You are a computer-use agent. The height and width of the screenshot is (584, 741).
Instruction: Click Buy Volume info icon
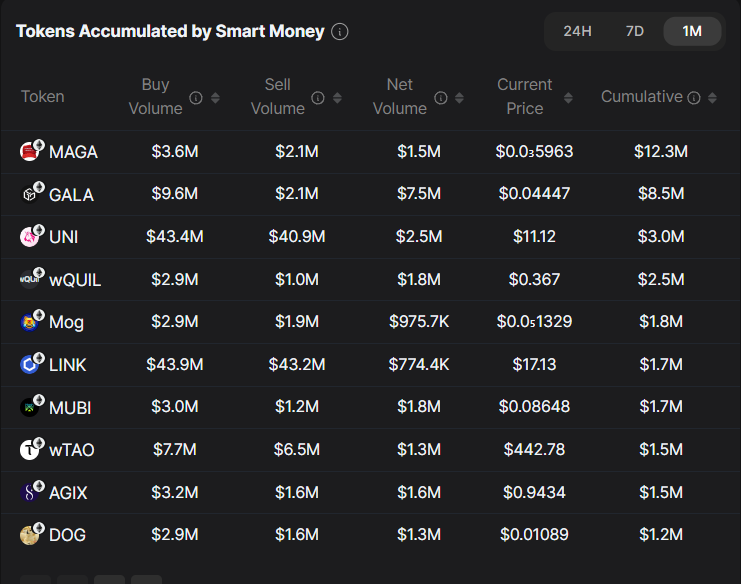(x=196, y=98)
